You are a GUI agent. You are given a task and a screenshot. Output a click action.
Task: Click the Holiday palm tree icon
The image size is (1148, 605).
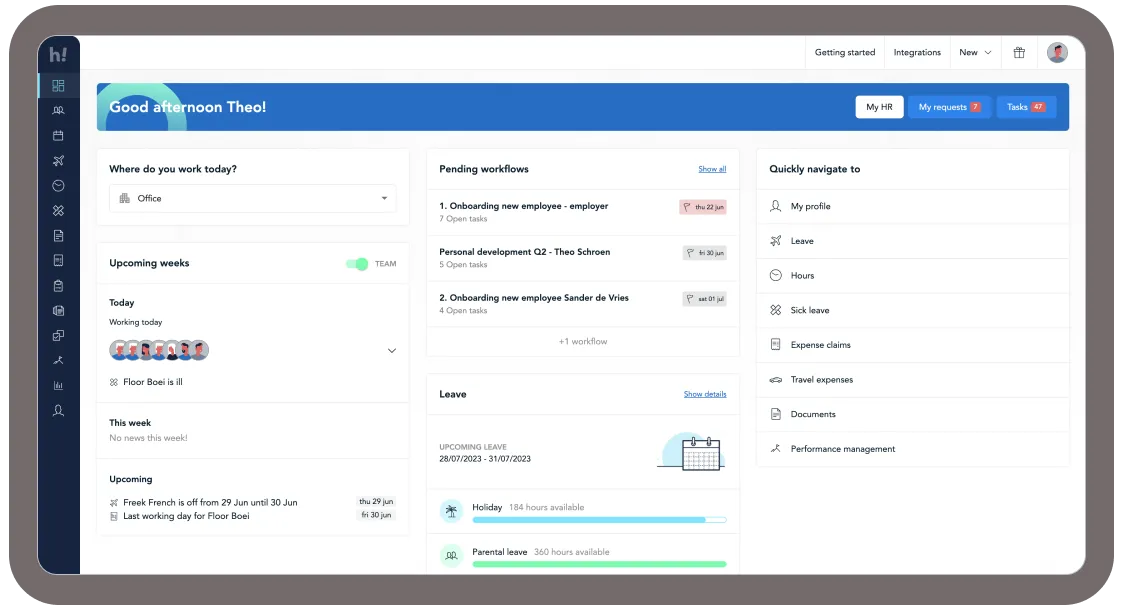452,511
